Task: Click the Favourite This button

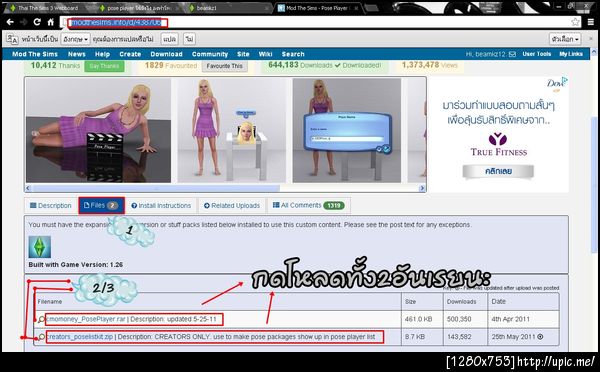Action: click(x=225, y=66)
